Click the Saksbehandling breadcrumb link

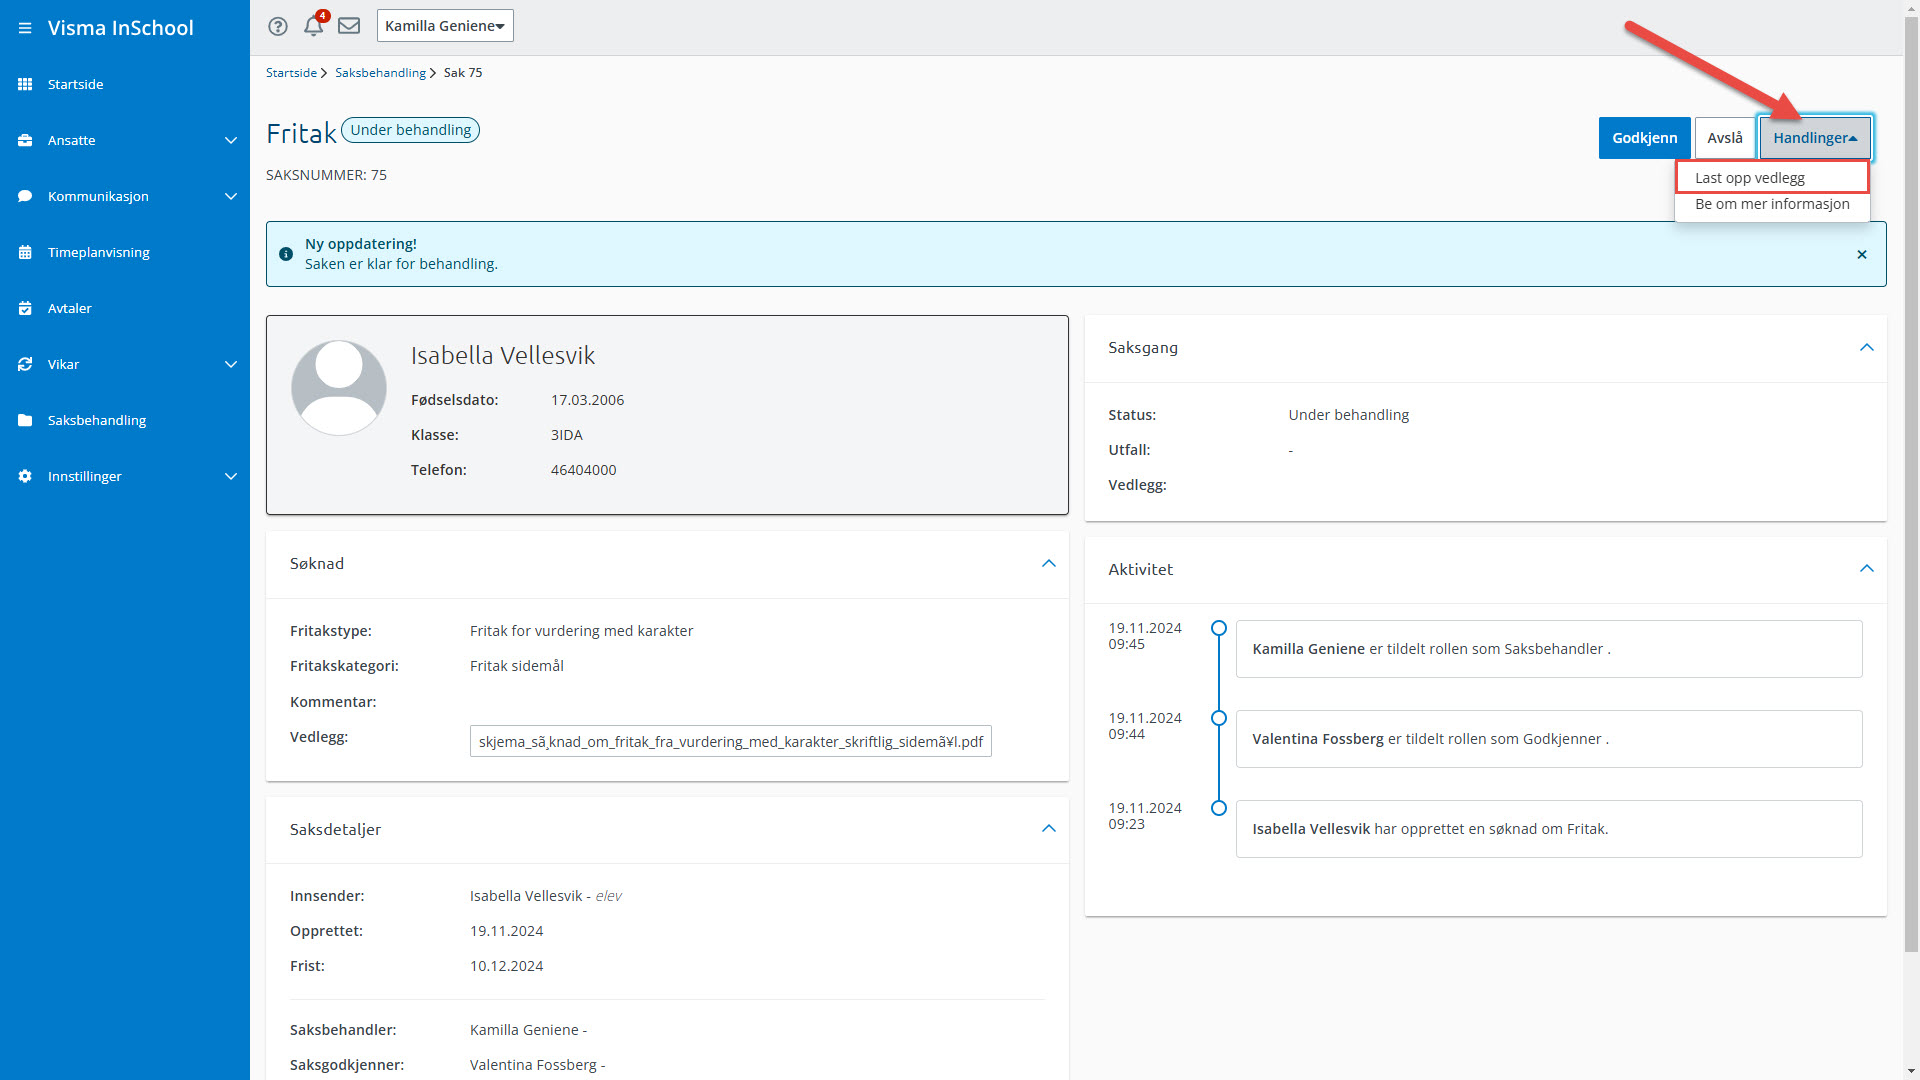point(380,73)
